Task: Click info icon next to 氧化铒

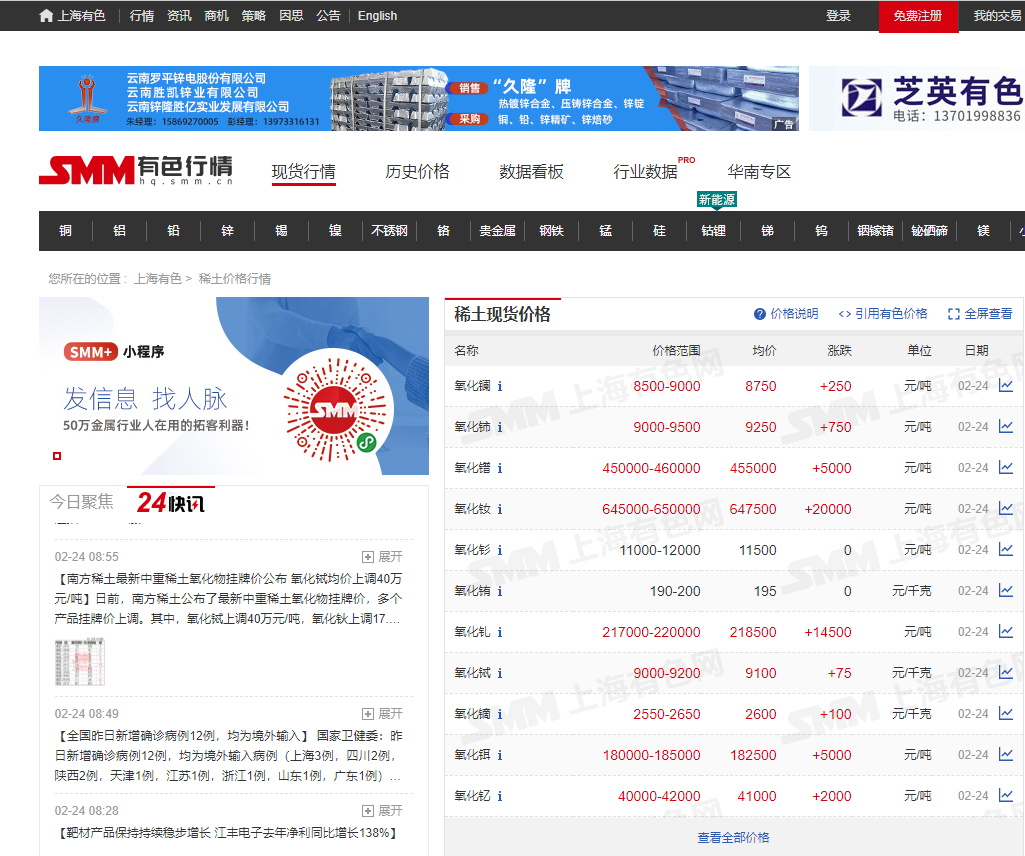Action: (x=500, y=755)
